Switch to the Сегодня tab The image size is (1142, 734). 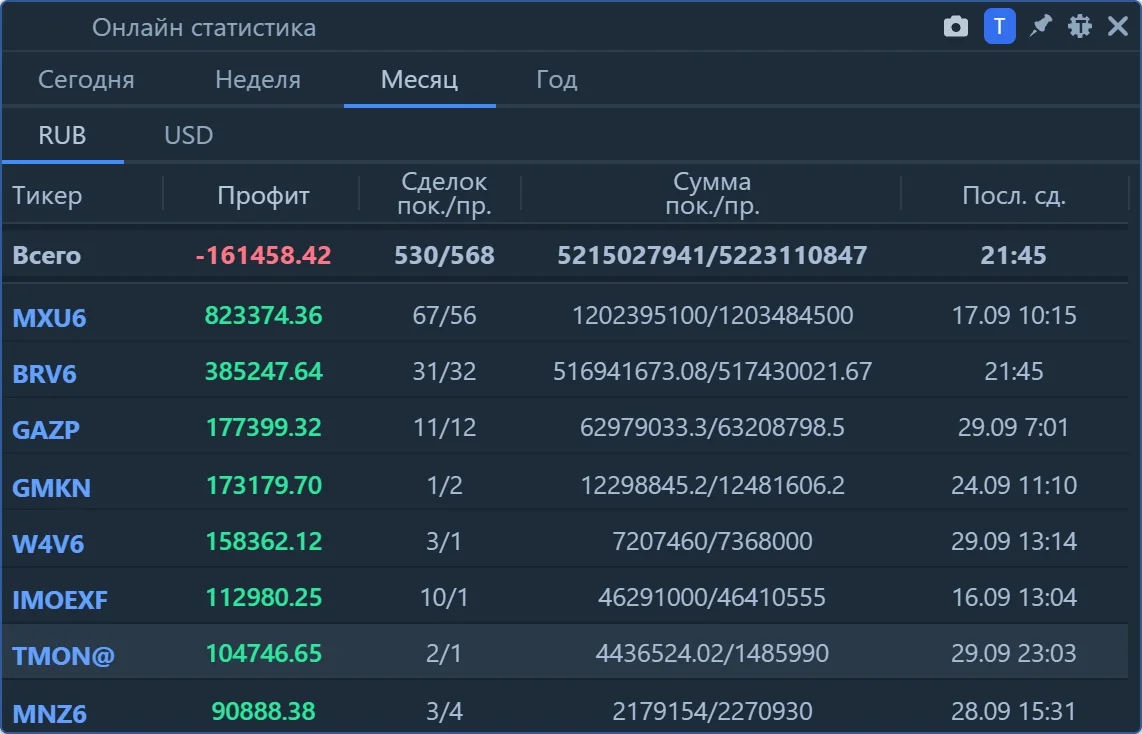tap(86, 79)
